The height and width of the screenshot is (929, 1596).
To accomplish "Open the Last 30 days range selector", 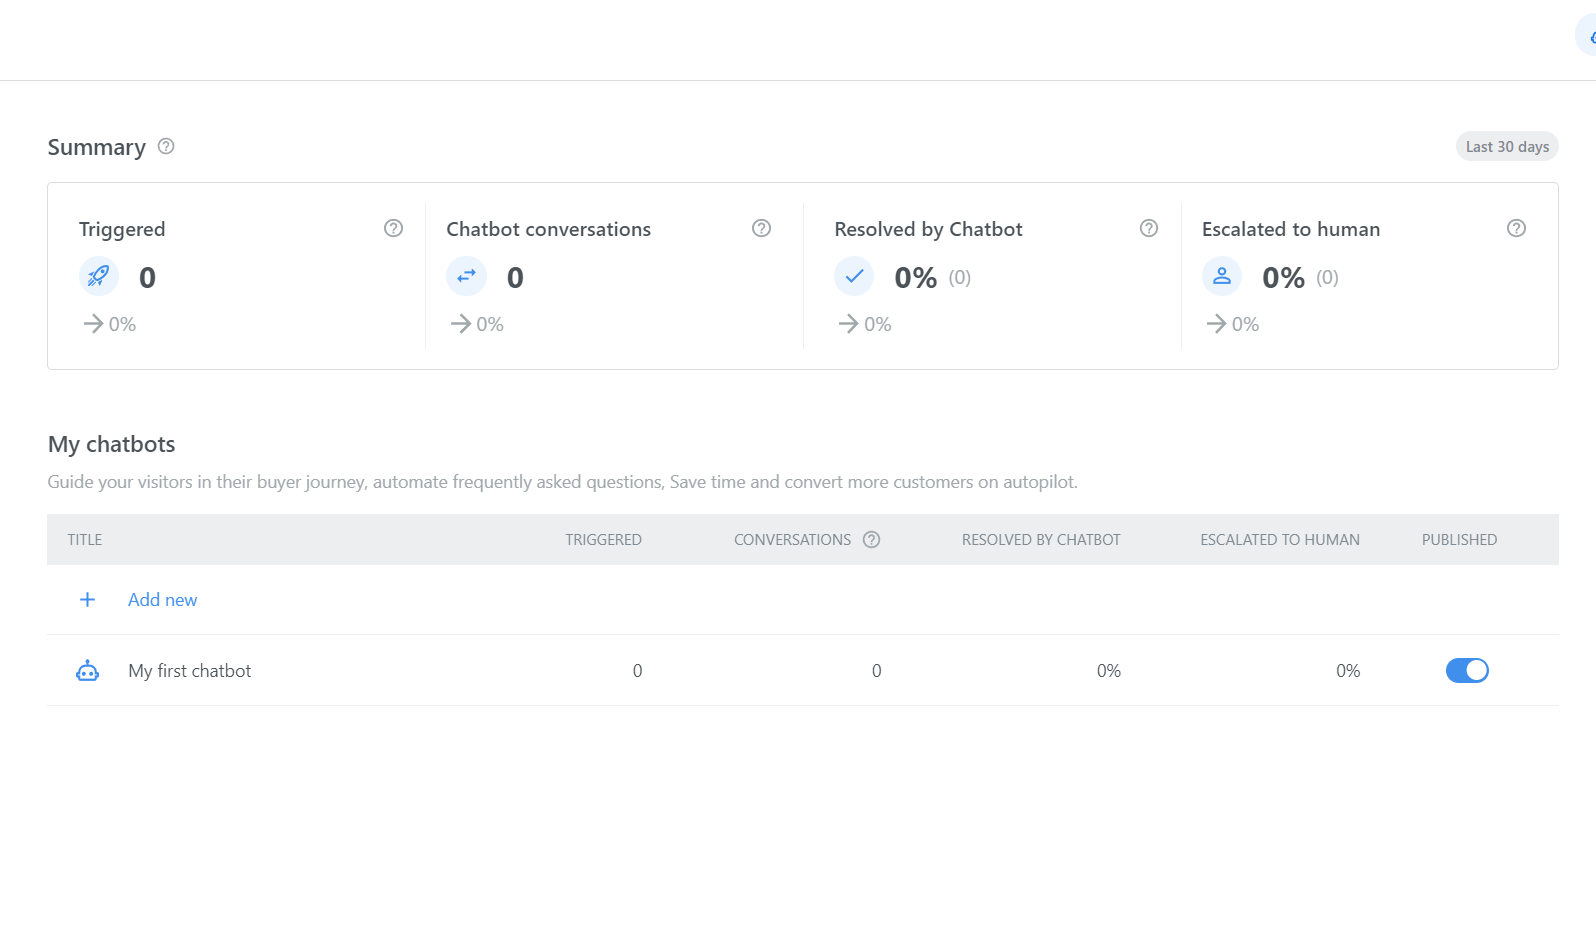I will [x=1506, y=147].
